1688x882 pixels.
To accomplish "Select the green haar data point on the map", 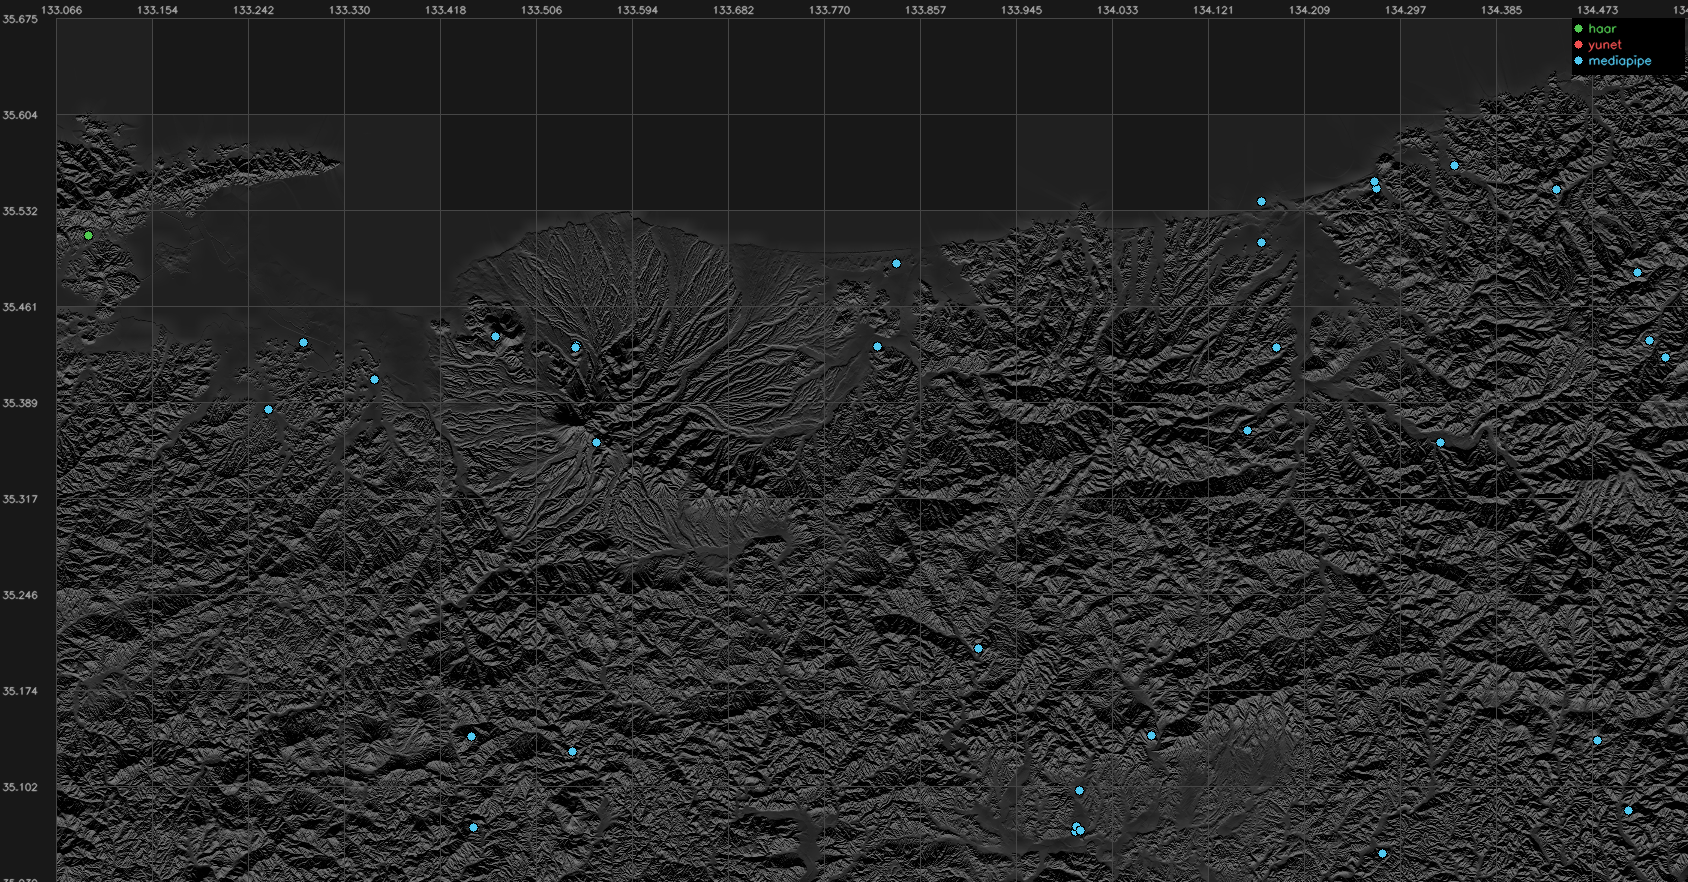I will [x=89, y=236].
